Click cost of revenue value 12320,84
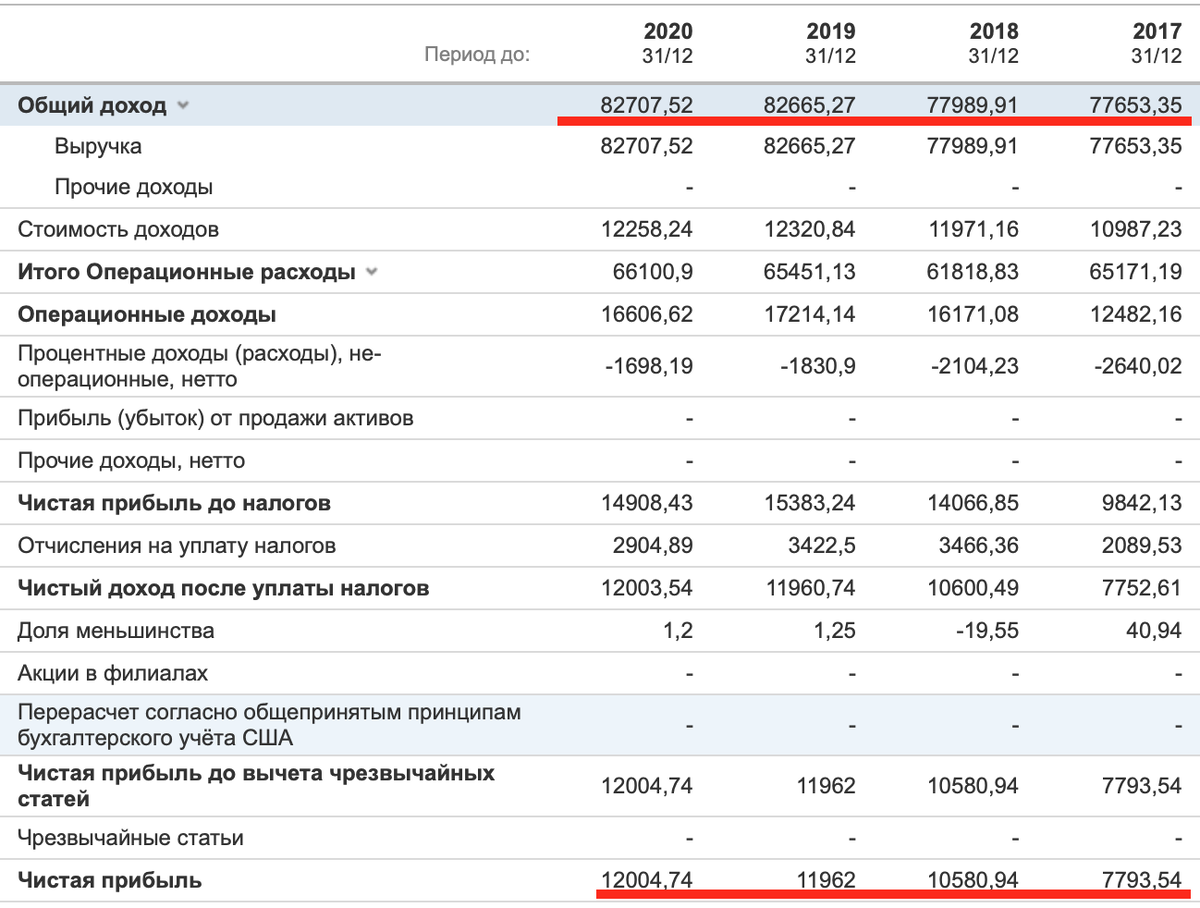Image resolution: width=1200 pixels, height=908 pixels. click(809, 229)
